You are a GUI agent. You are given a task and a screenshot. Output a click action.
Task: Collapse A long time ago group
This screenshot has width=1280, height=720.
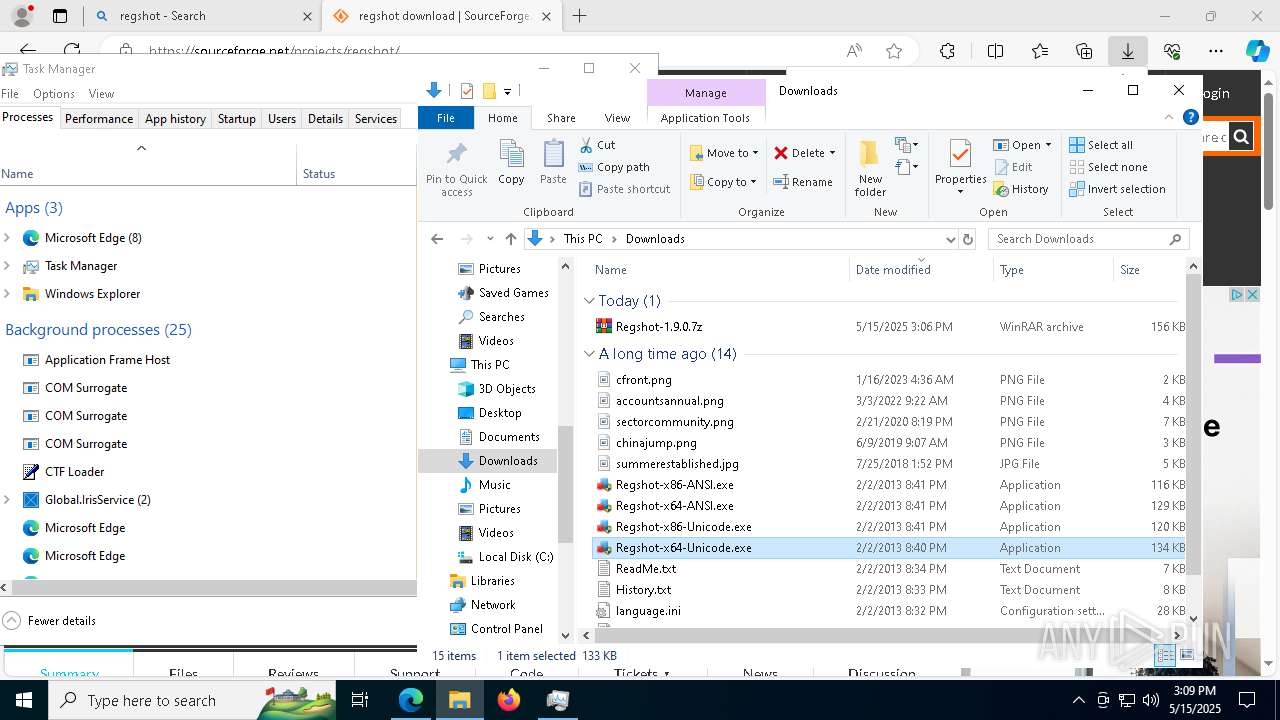589,354
